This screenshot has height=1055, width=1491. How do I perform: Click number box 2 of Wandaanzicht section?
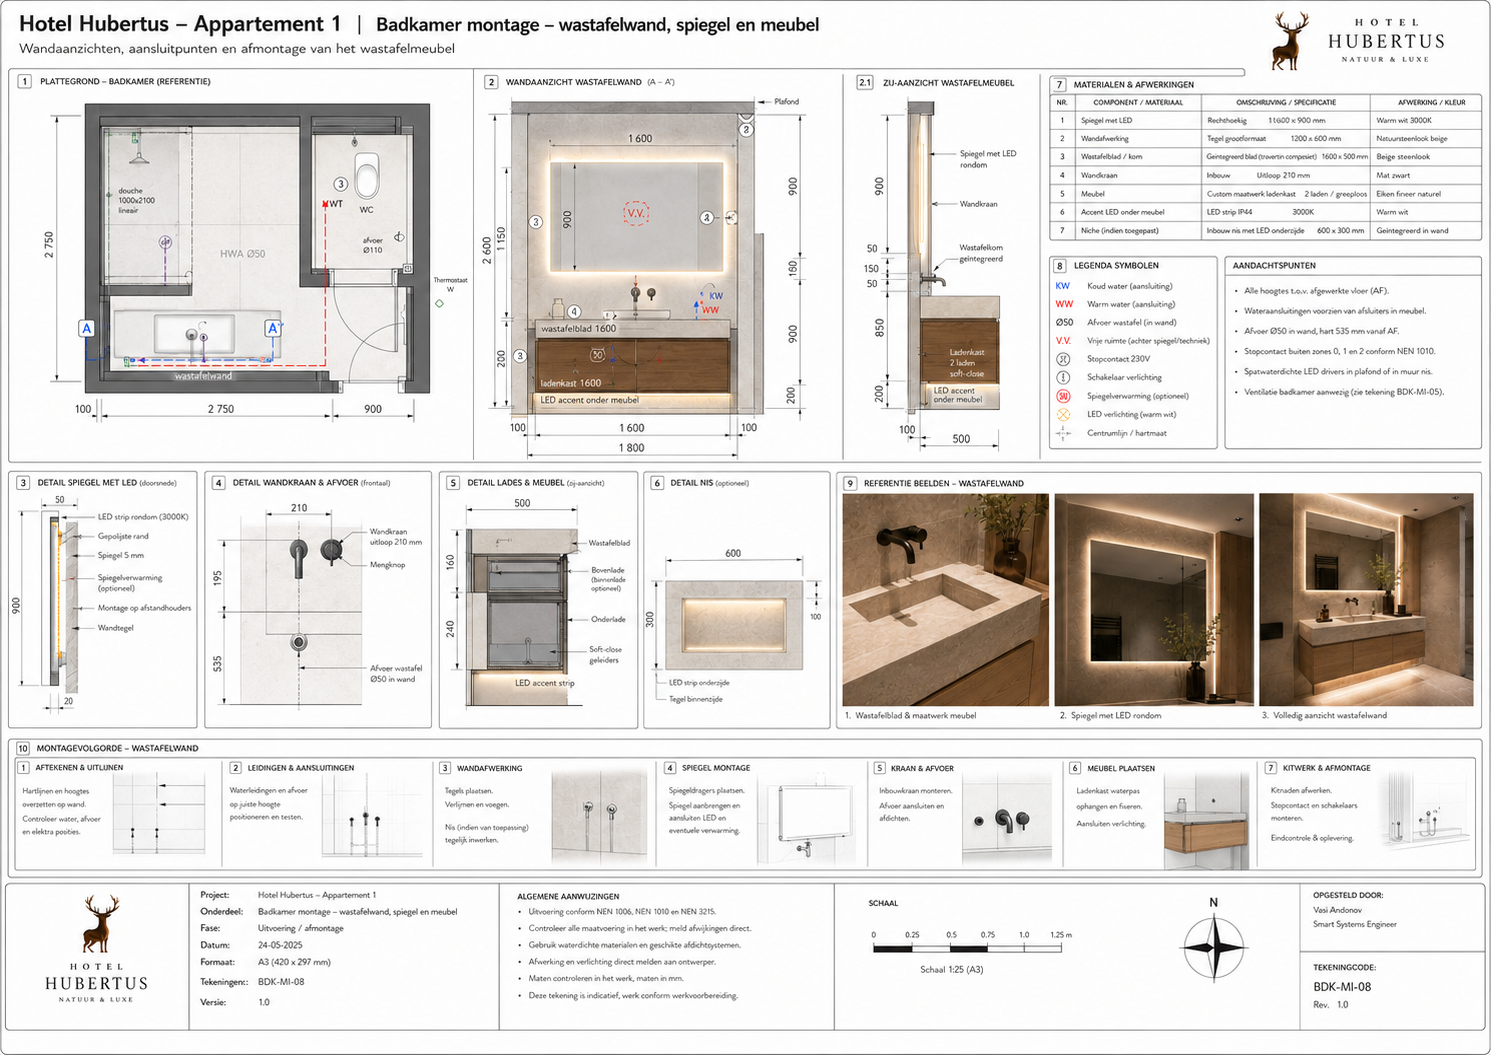tap(491, 82)
